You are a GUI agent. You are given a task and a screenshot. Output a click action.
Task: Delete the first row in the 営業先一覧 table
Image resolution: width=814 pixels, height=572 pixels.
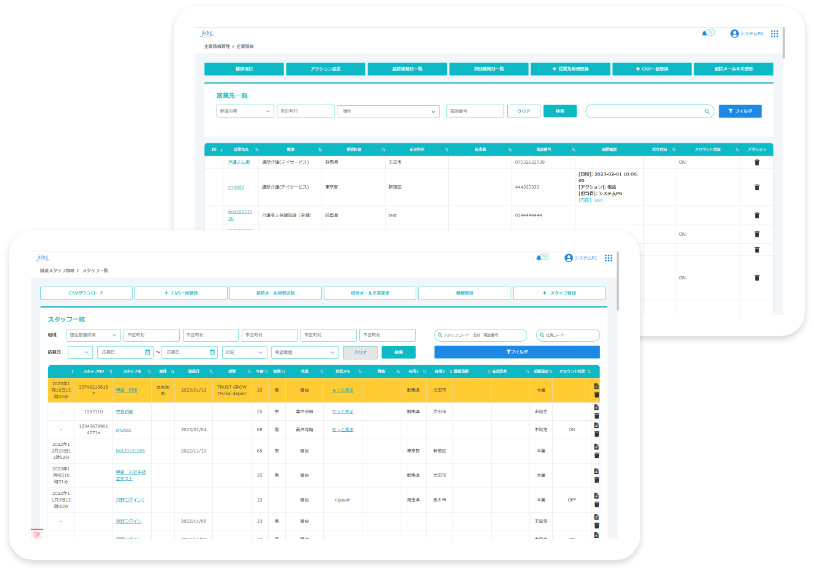757,161
